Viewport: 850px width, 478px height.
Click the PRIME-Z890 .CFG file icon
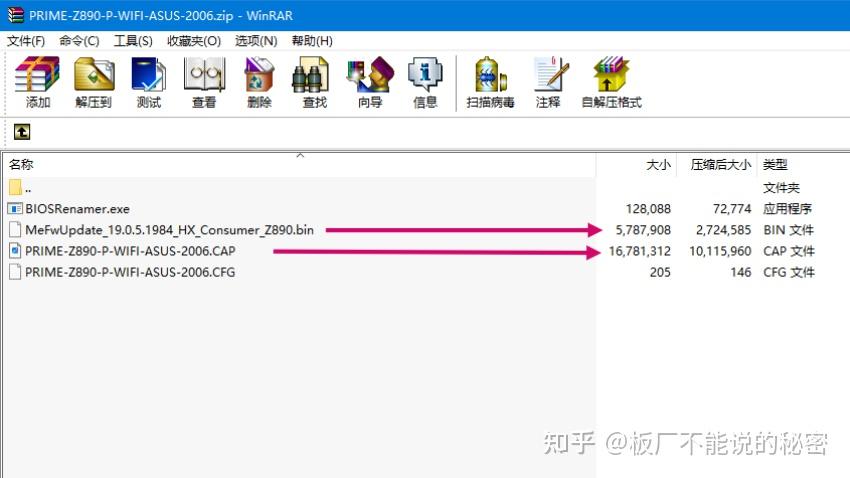pos(15,272)
